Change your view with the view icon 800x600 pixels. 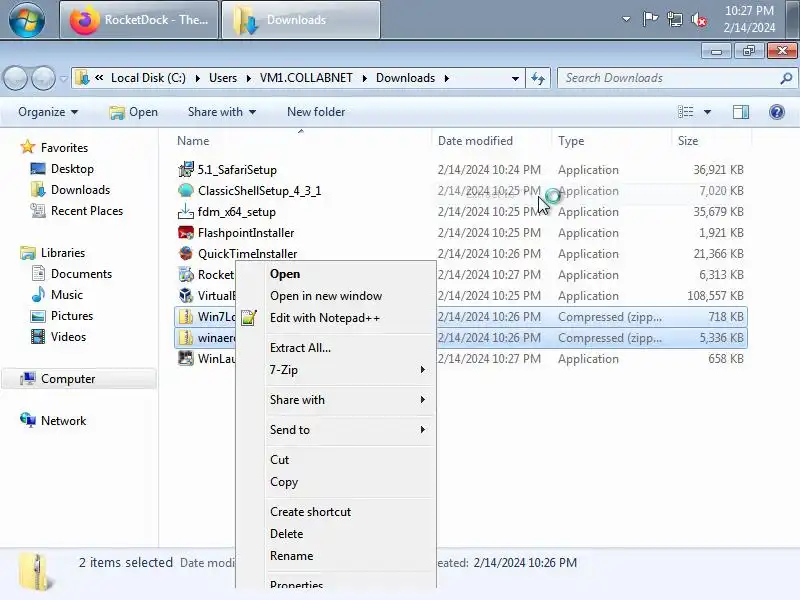[685, 112]
